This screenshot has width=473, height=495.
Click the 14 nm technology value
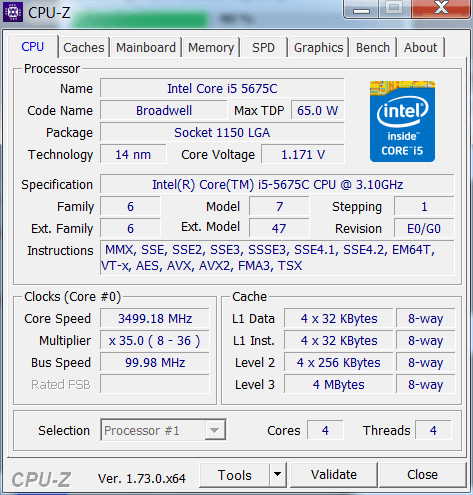click(x=133, y=155)
